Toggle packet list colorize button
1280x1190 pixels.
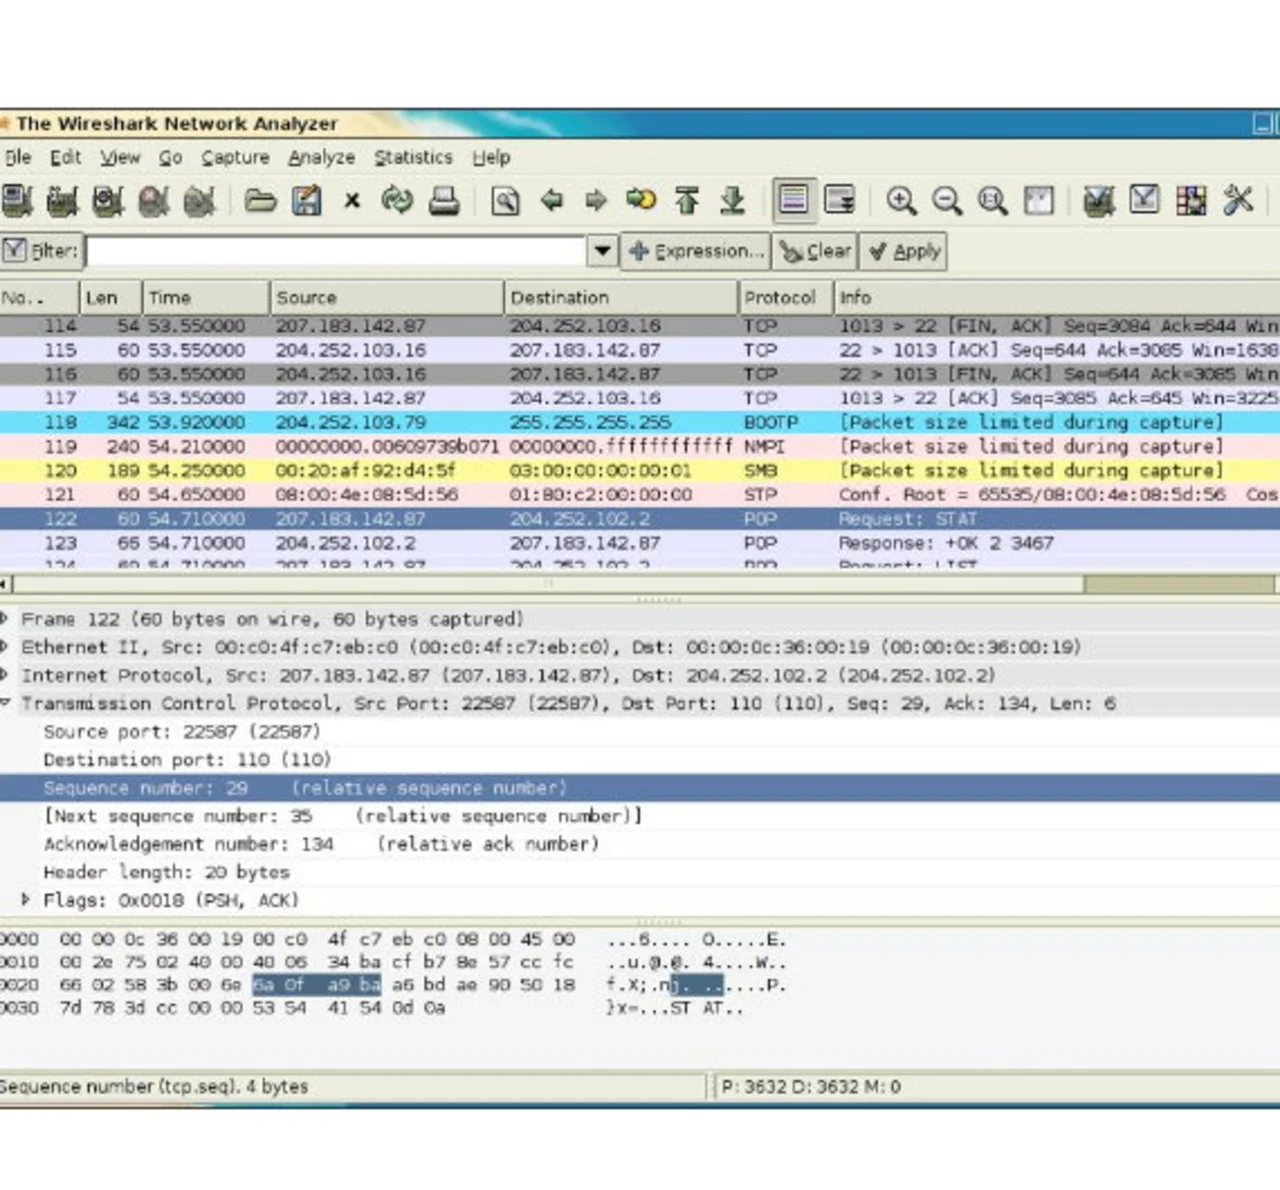[793, 201]
